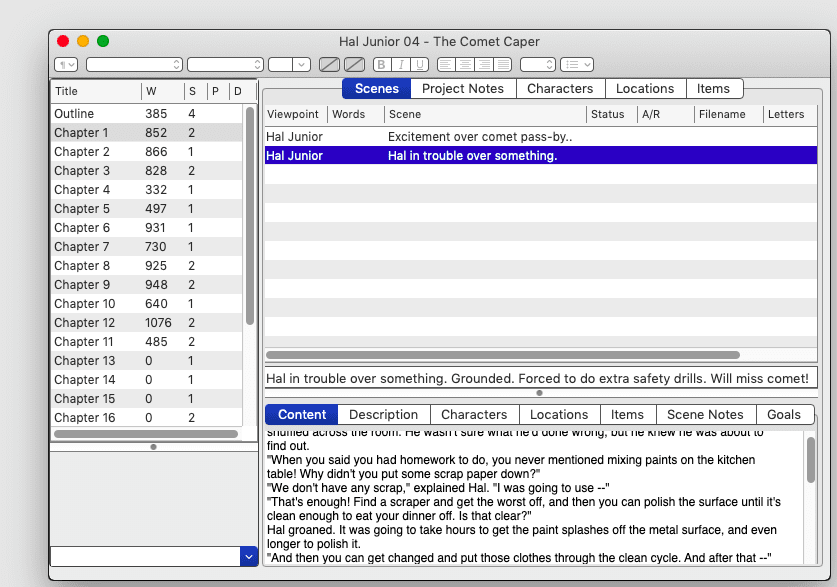The height and width of the screenshot is (587, 837).
Task: Select Chapter 12 in the chapter list
Action: click(x=85, y=323)
